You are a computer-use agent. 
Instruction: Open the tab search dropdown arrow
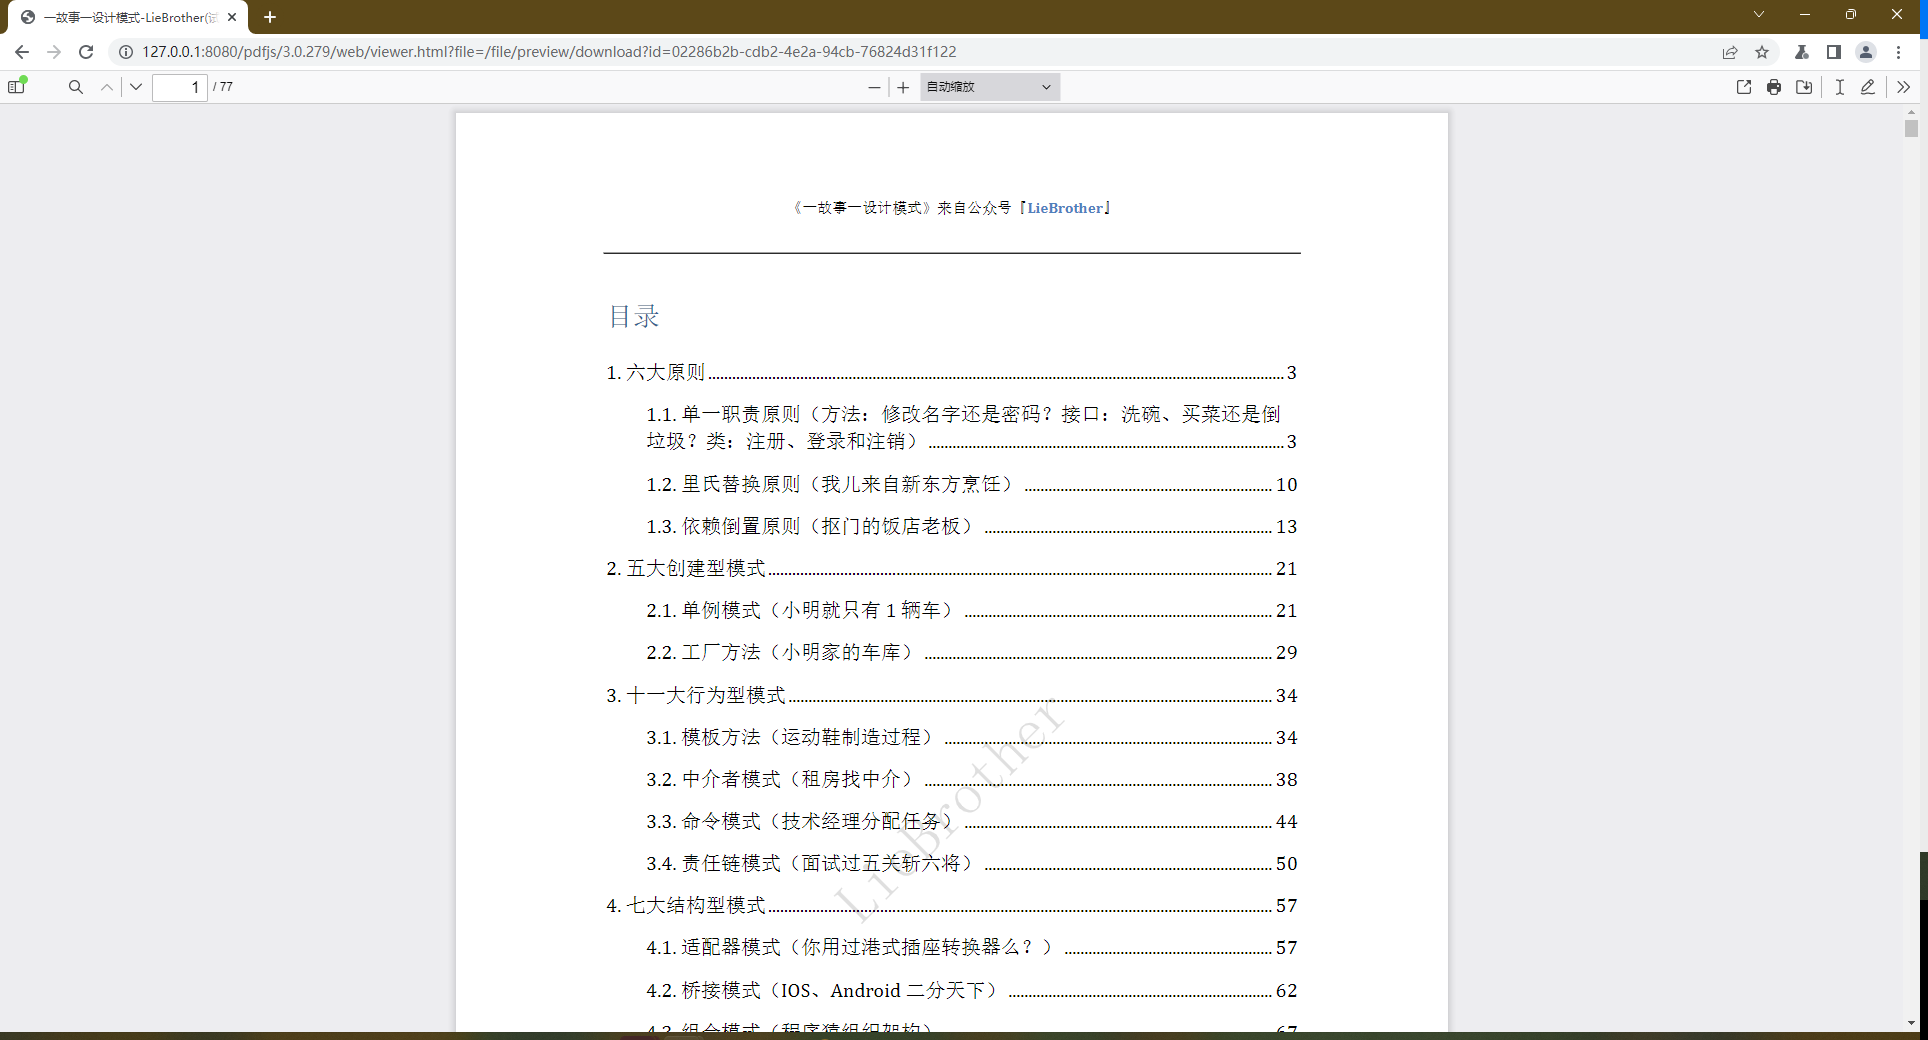[1759, 14]
